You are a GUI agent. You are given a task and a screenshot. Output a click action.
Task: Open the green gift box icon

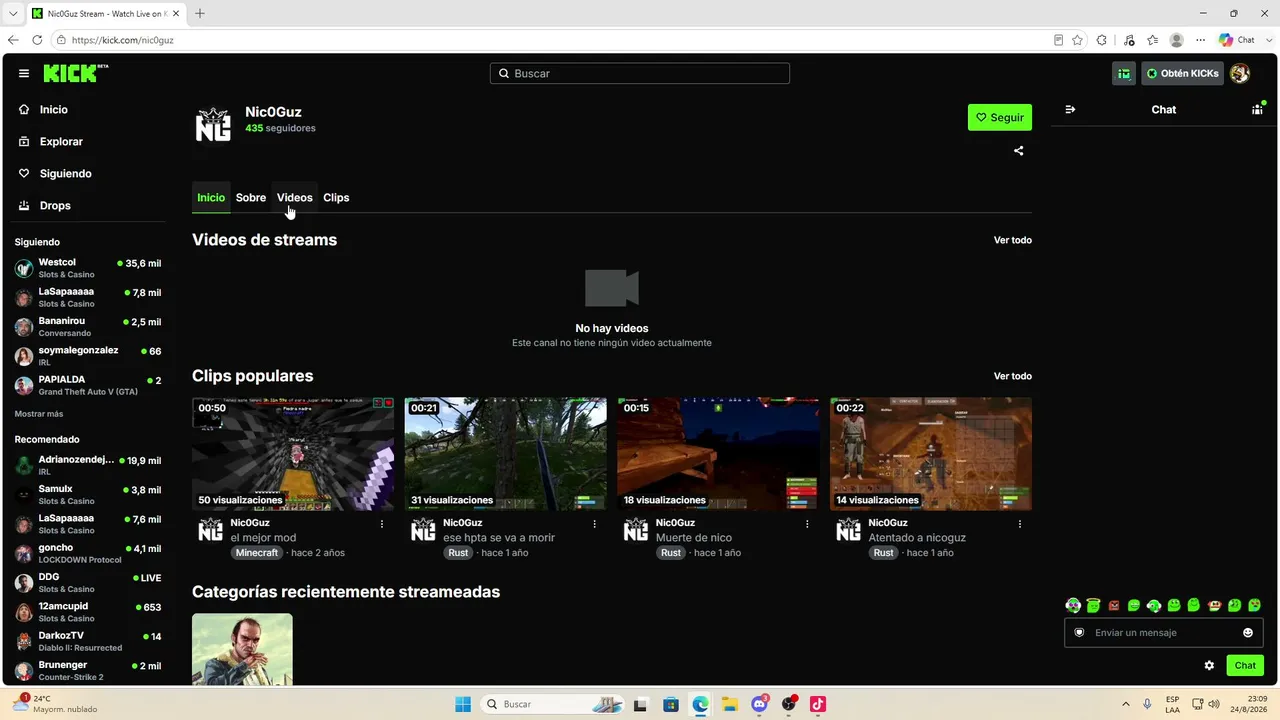(x=1124, y=73)
